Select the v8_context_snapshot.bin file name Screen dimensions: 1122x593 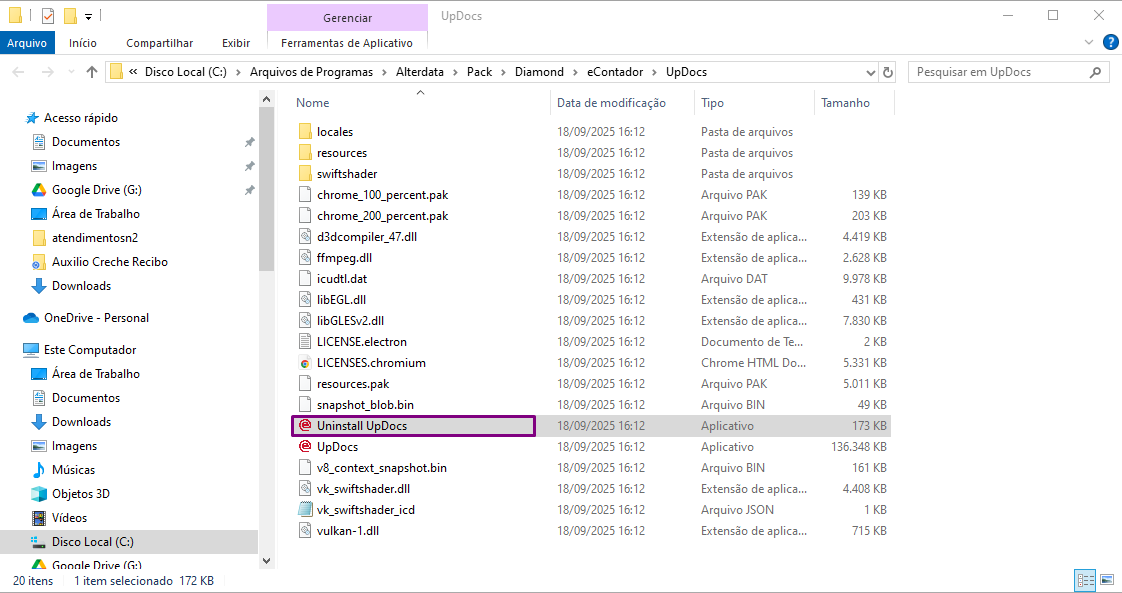coord(382,468)
